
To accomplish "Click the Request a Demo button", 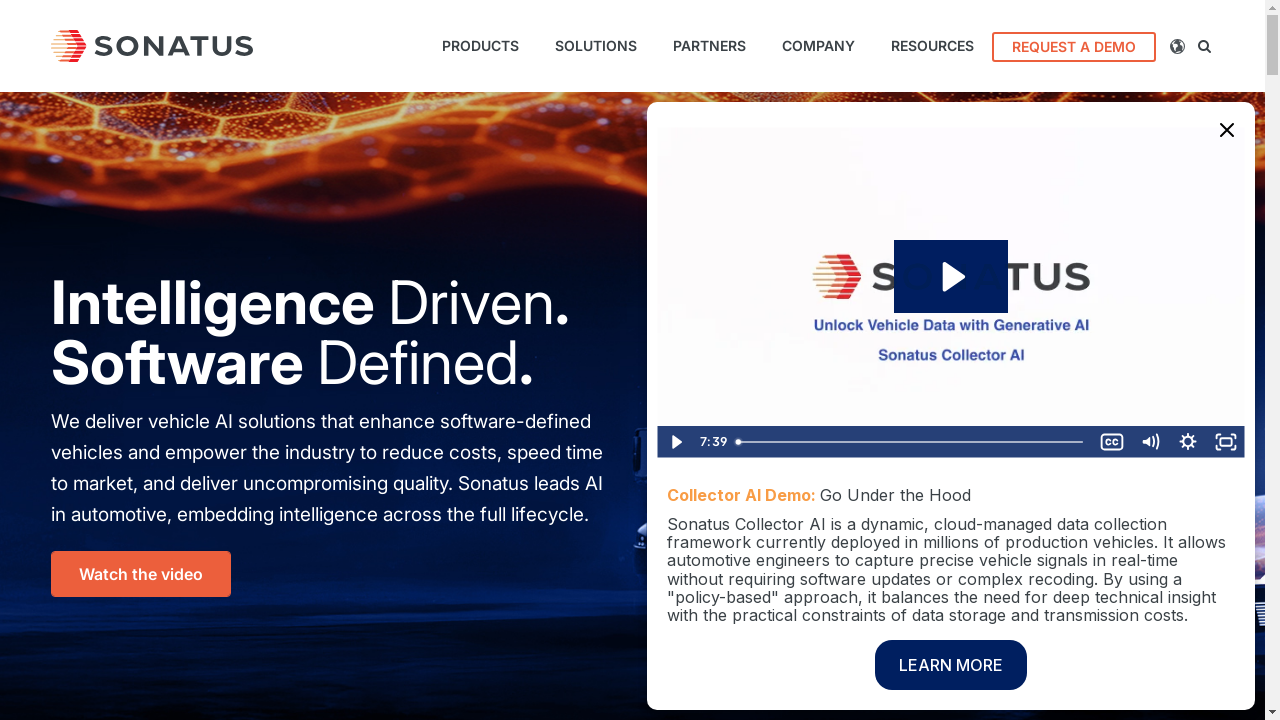I will coord(1074,47).
